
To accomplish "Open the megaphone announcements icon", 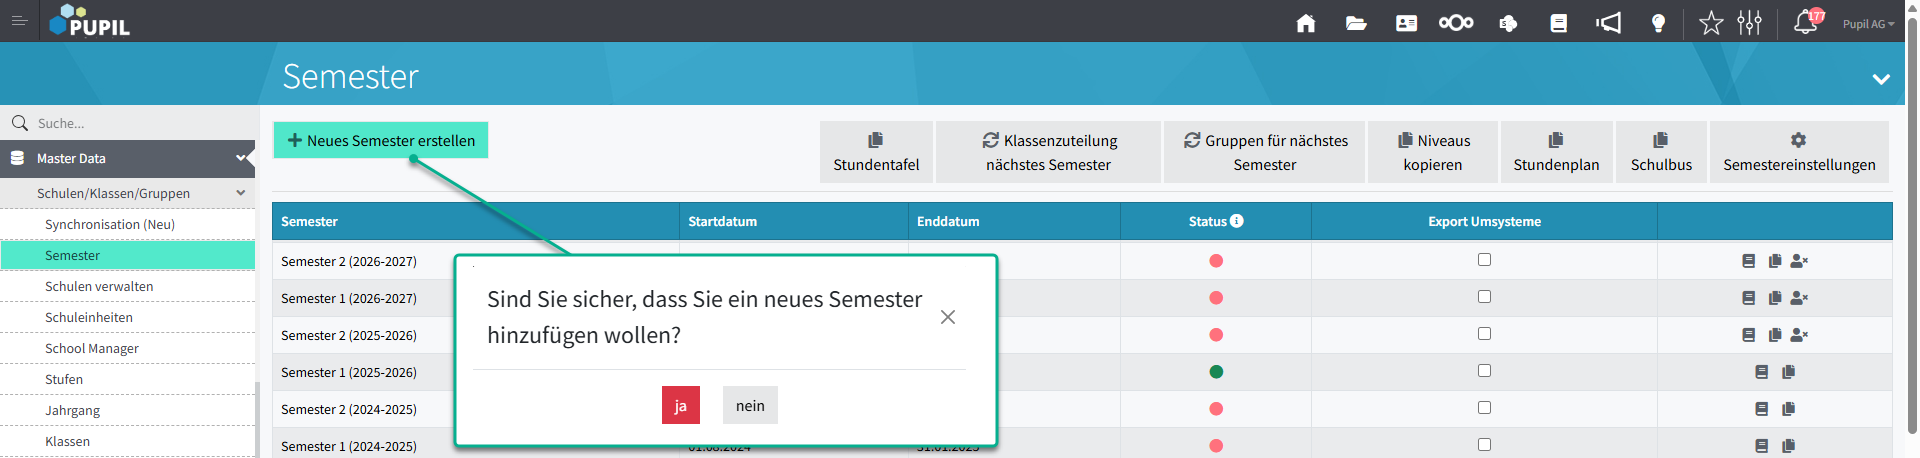I will 1608,23.
